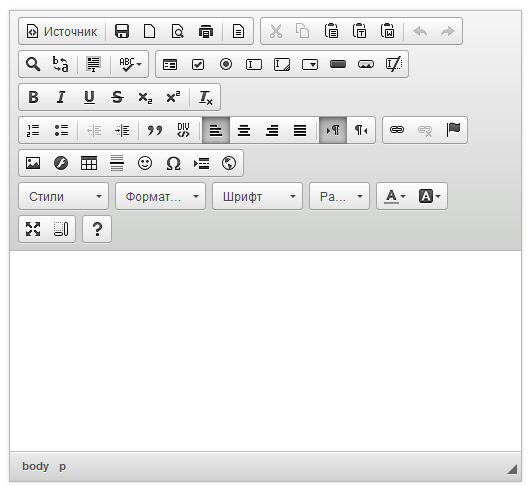Image resolution: width=530 pixels, height=486 pixels.
Task: Redo the last action
Action: point(448,31)
